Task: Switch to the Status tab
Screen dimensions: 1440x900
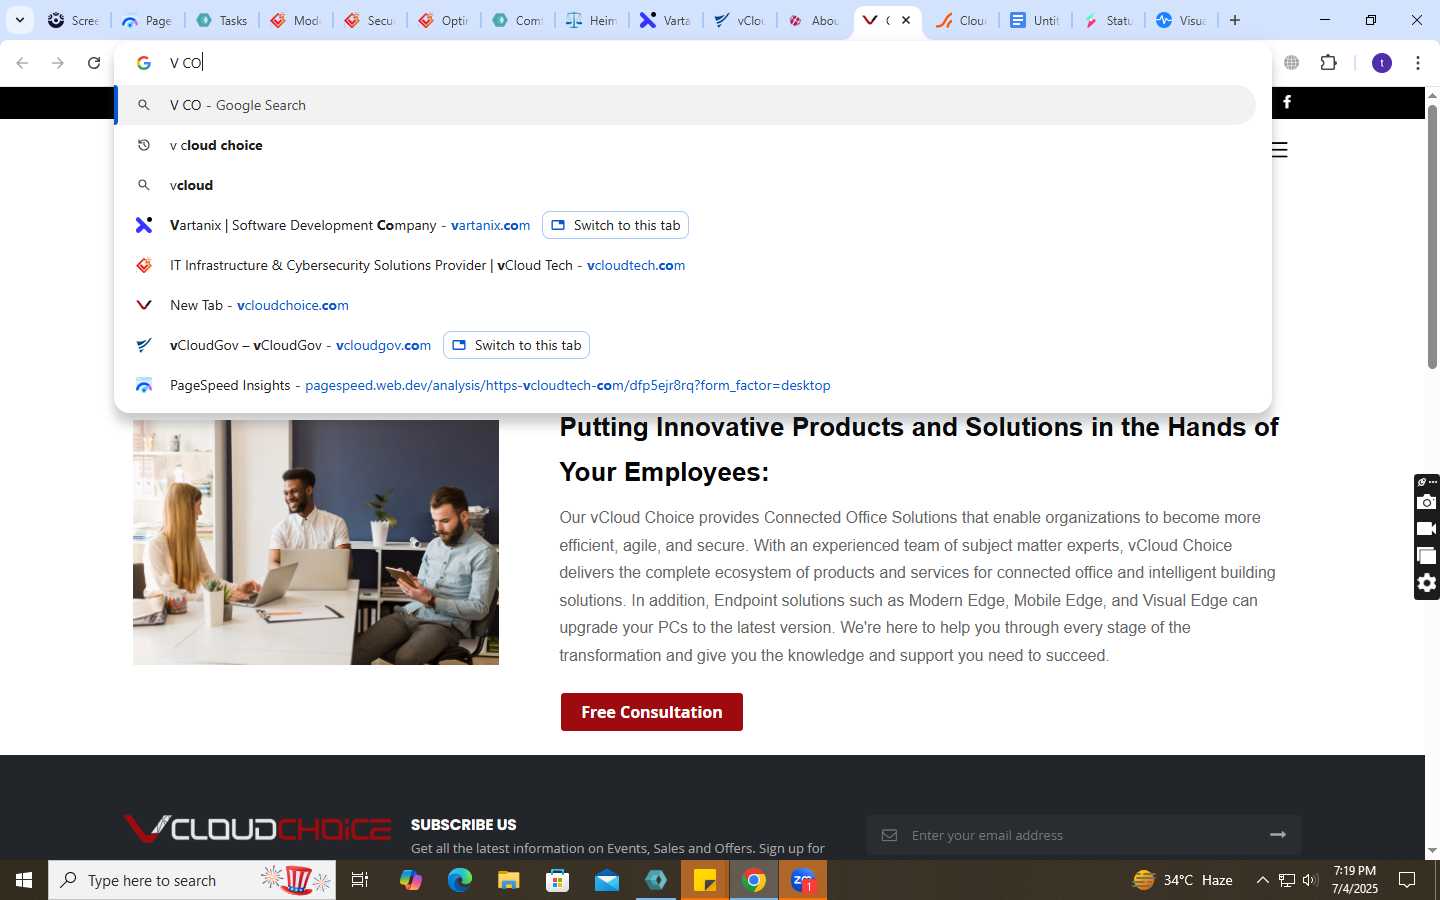Action: 1109,20
